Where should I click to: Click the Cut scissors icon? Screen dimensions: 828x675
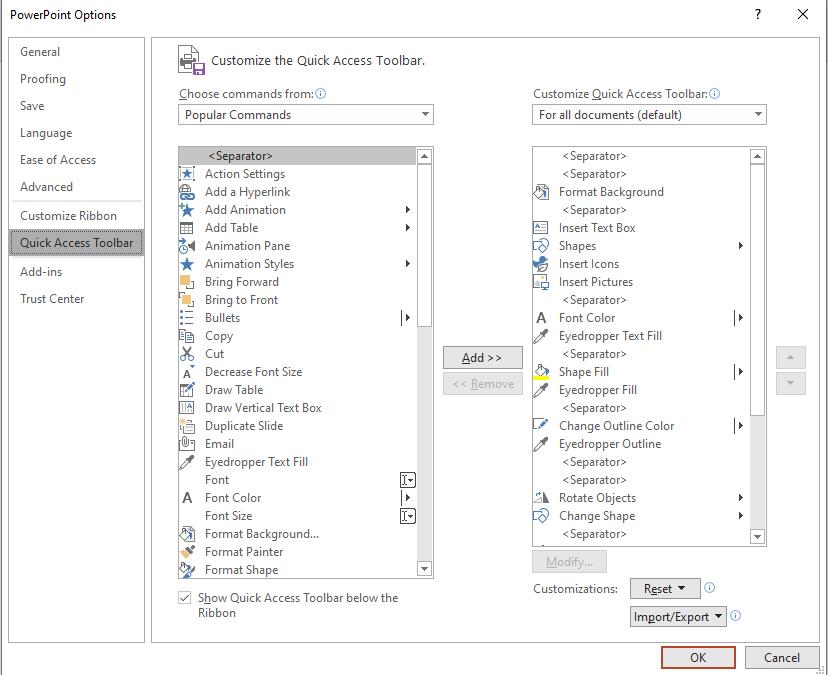click(187, 354)
